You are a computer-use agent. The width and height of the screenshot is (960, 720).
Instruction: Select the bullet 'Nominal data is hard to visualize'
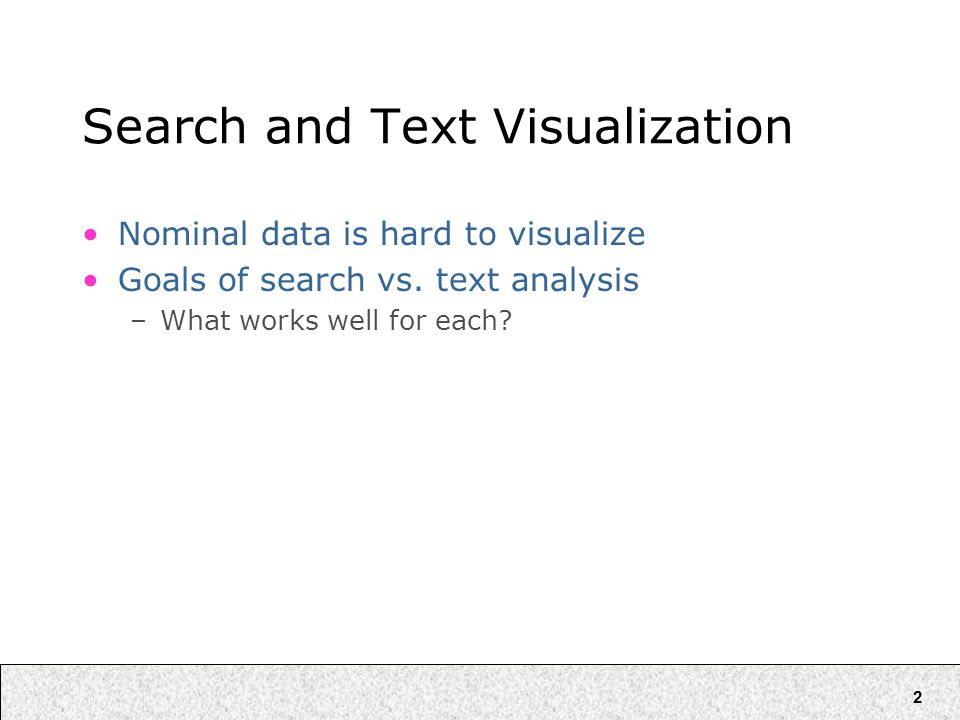381,234
